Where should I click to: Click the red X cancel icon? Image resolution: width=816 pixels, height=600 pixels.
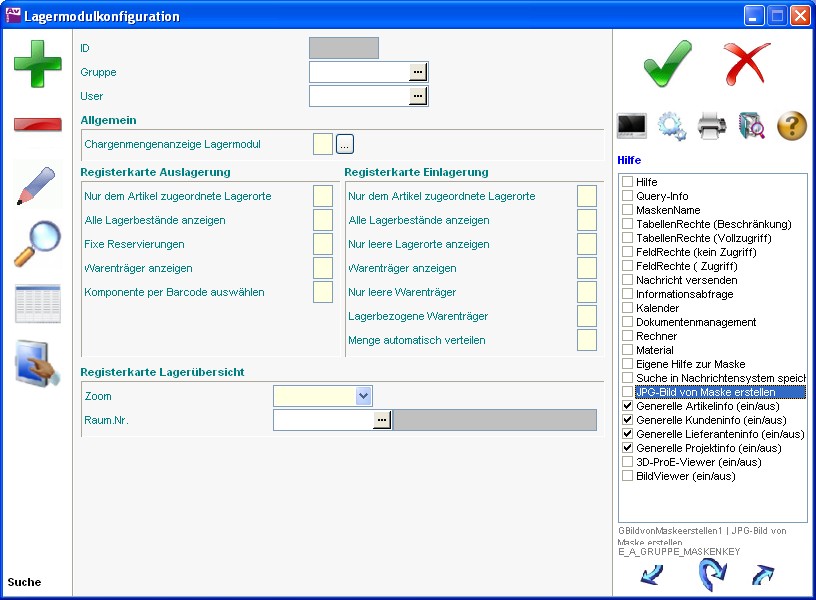pyautogui.click(x=747, y=64)
